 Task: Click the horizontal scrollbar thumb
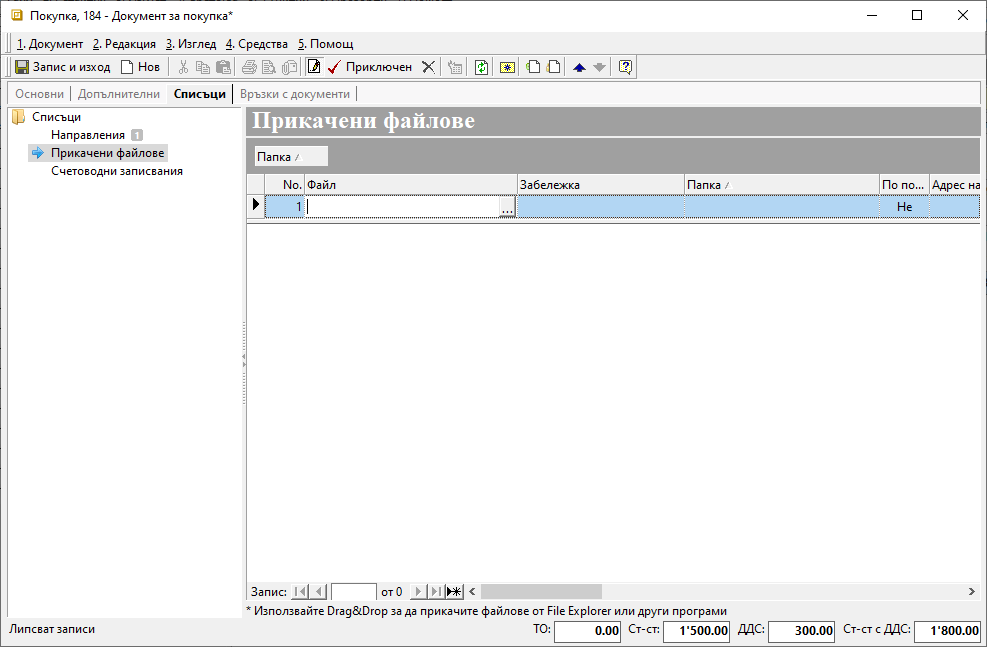point(540,592)
